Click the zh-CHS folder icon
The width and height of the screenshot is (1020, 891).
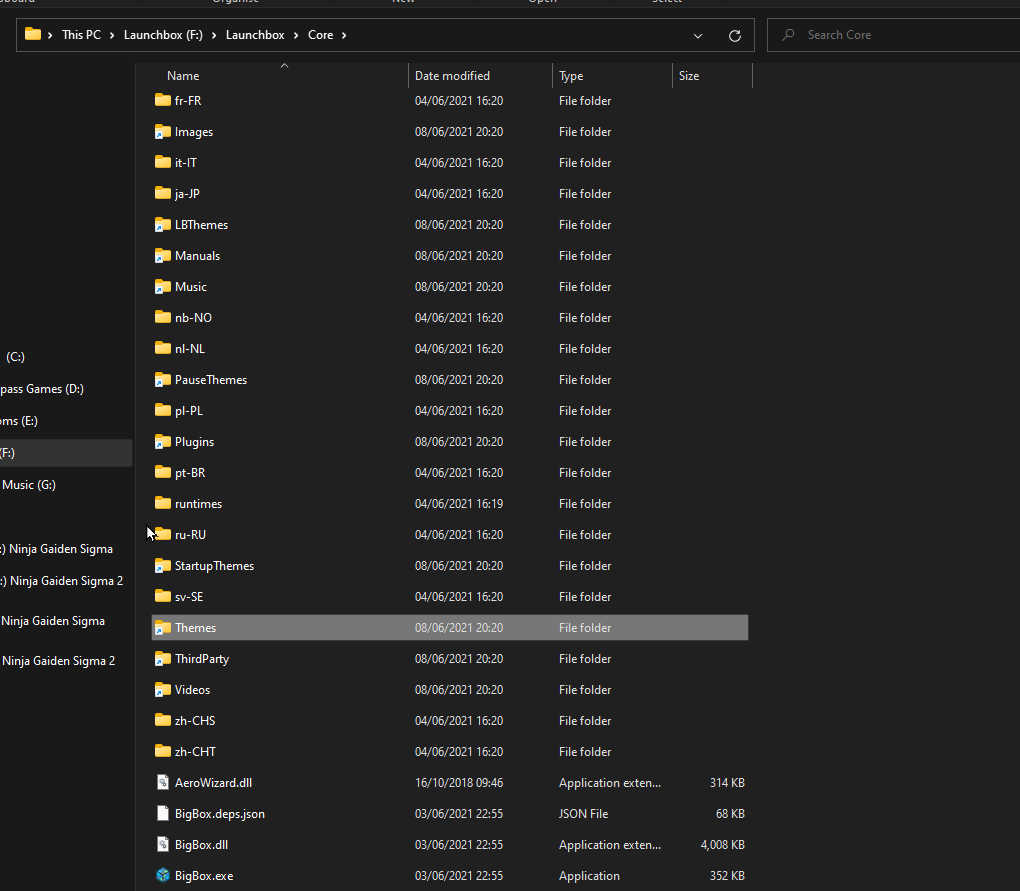pyautogui.click(x=163, y=721)
